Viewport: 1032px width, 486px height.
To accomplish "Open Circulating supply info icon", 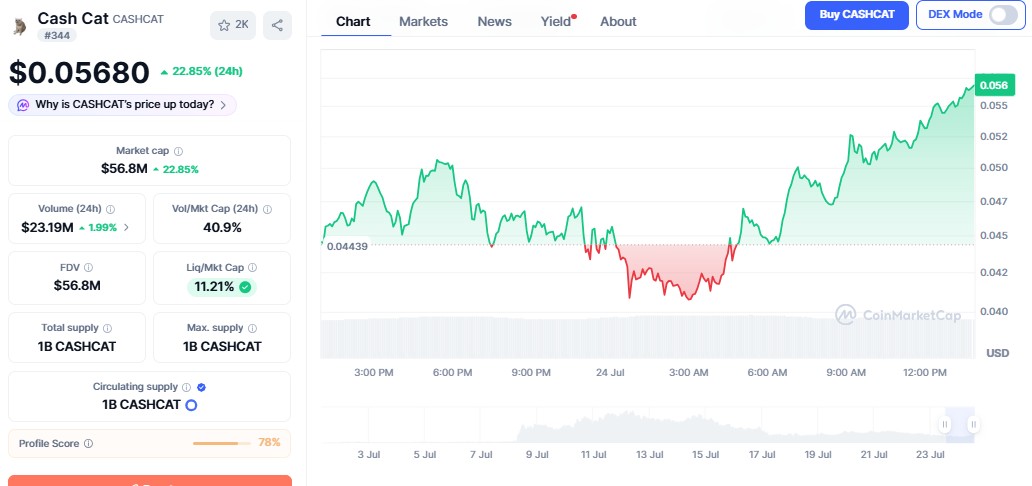I will pos(187,387).
